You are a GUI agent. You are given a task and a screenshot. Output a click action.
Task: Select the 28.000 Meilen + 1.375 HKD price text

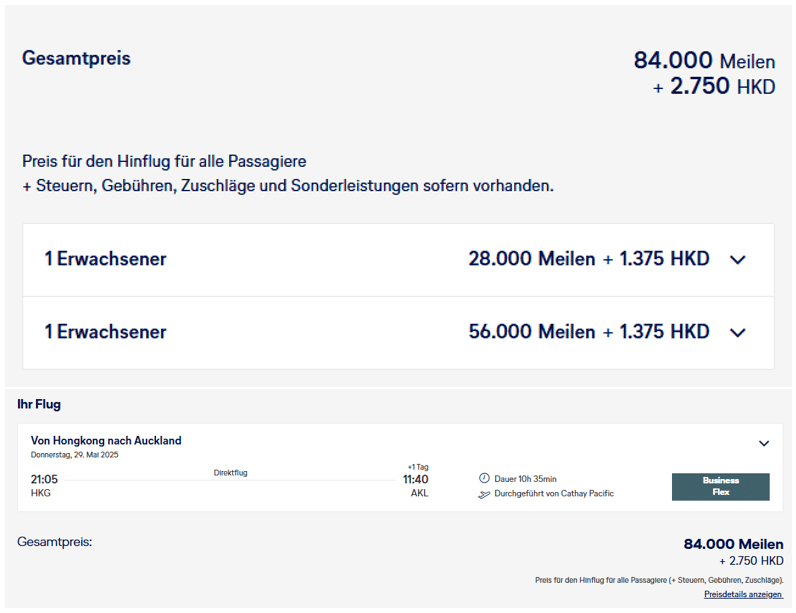pos(588,259)
